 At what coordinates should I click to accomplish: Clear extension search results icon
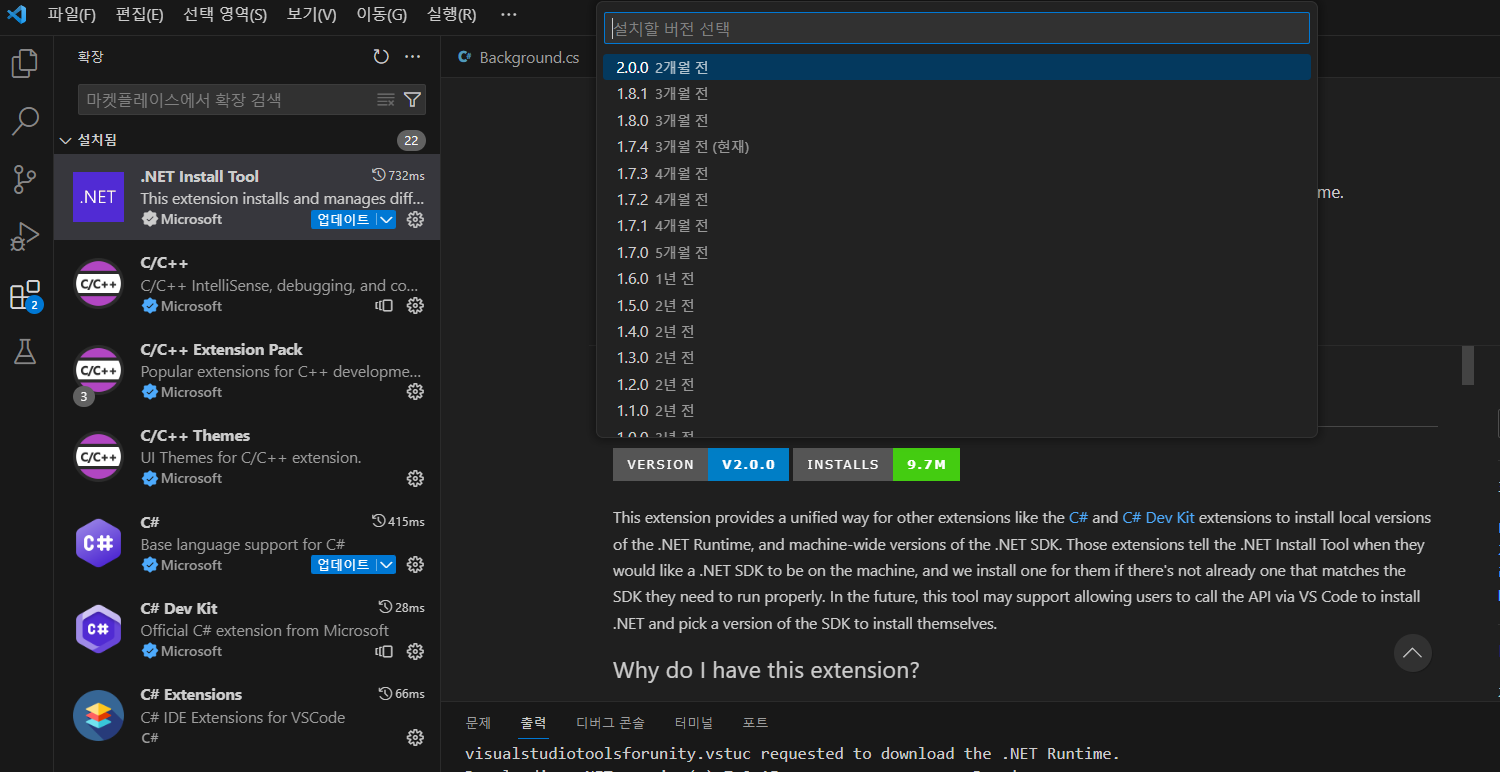(x=385, y=99)
